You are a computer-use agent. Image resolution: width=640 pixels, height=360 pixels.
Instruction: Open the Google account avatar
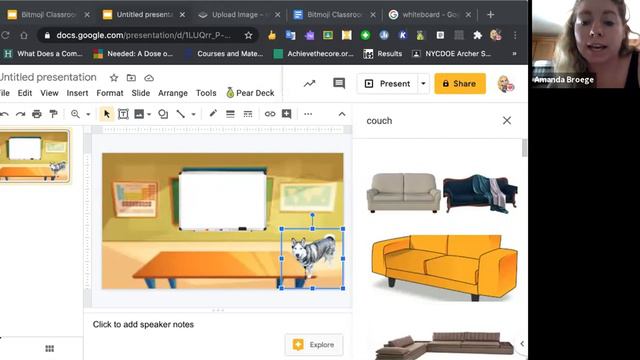point(505,84)
